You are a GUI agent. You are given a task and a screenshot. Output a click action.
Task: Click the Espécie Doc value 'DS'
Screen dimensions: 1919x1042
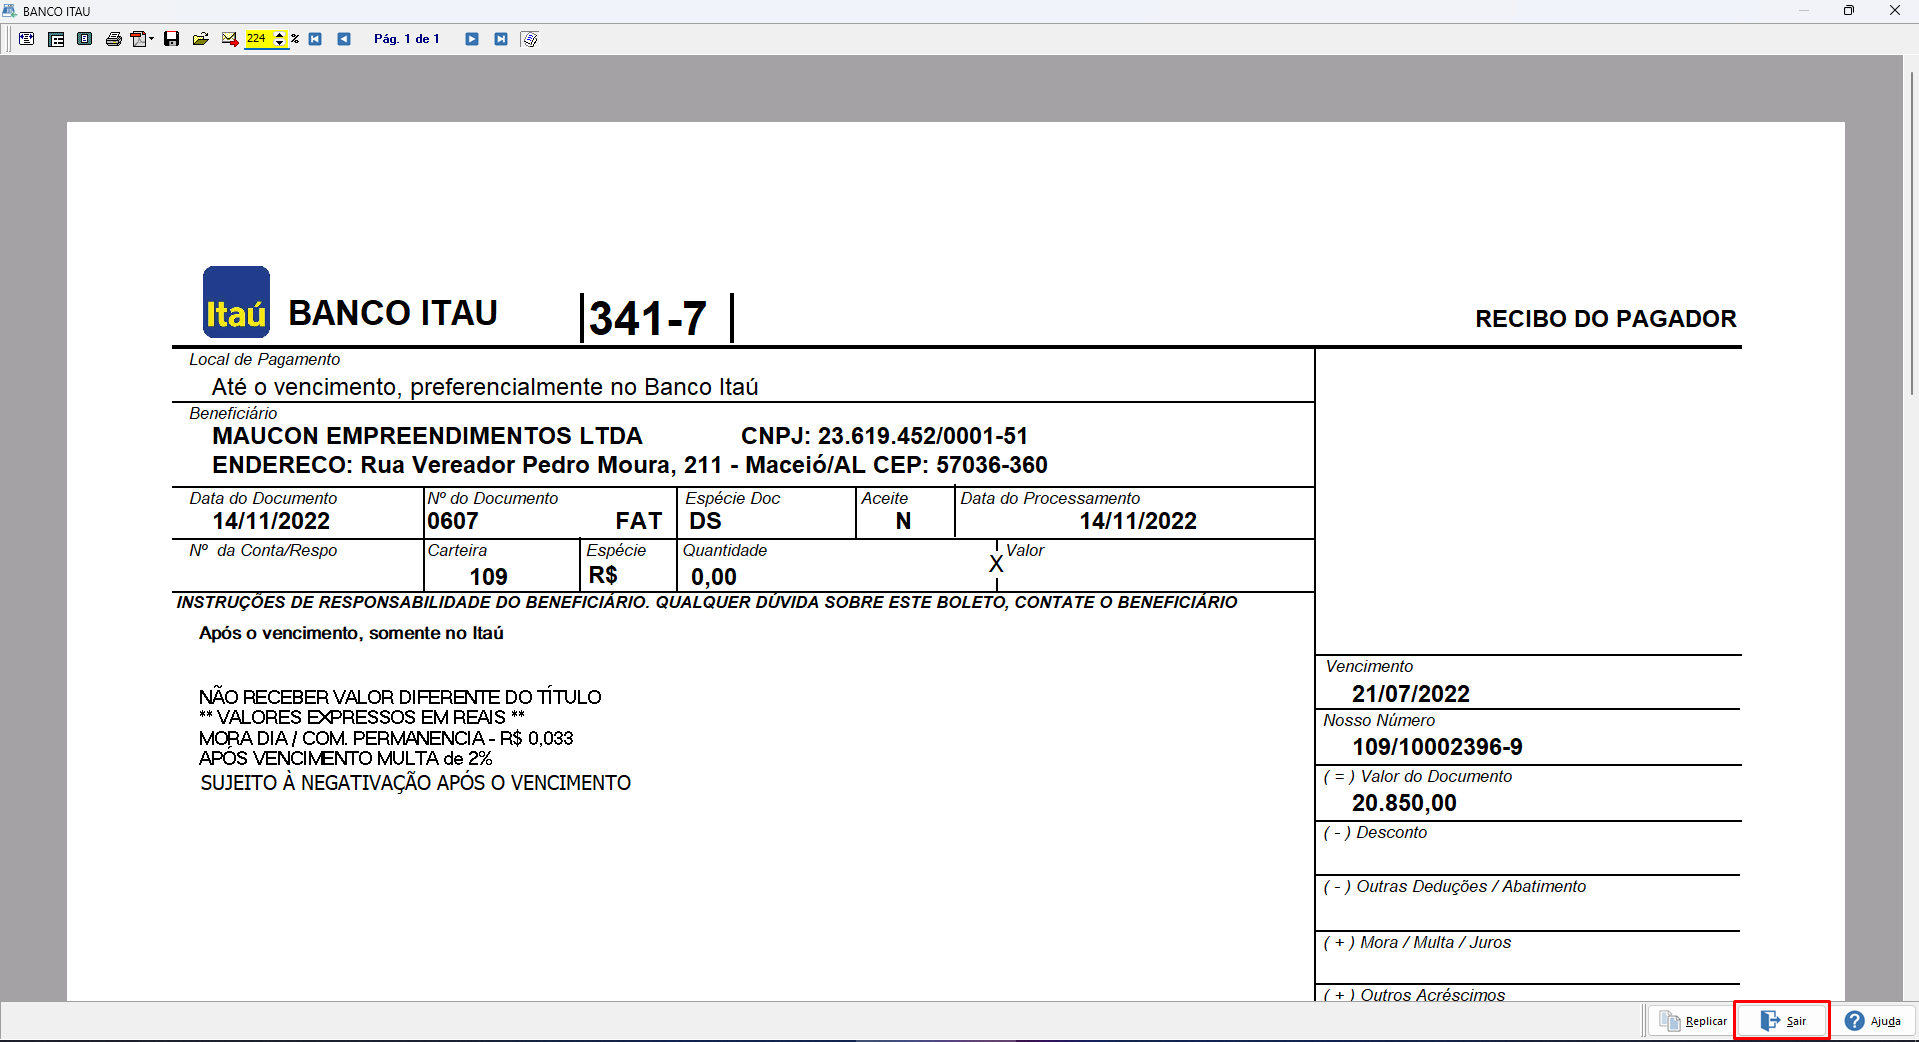(x=705, y=521)
